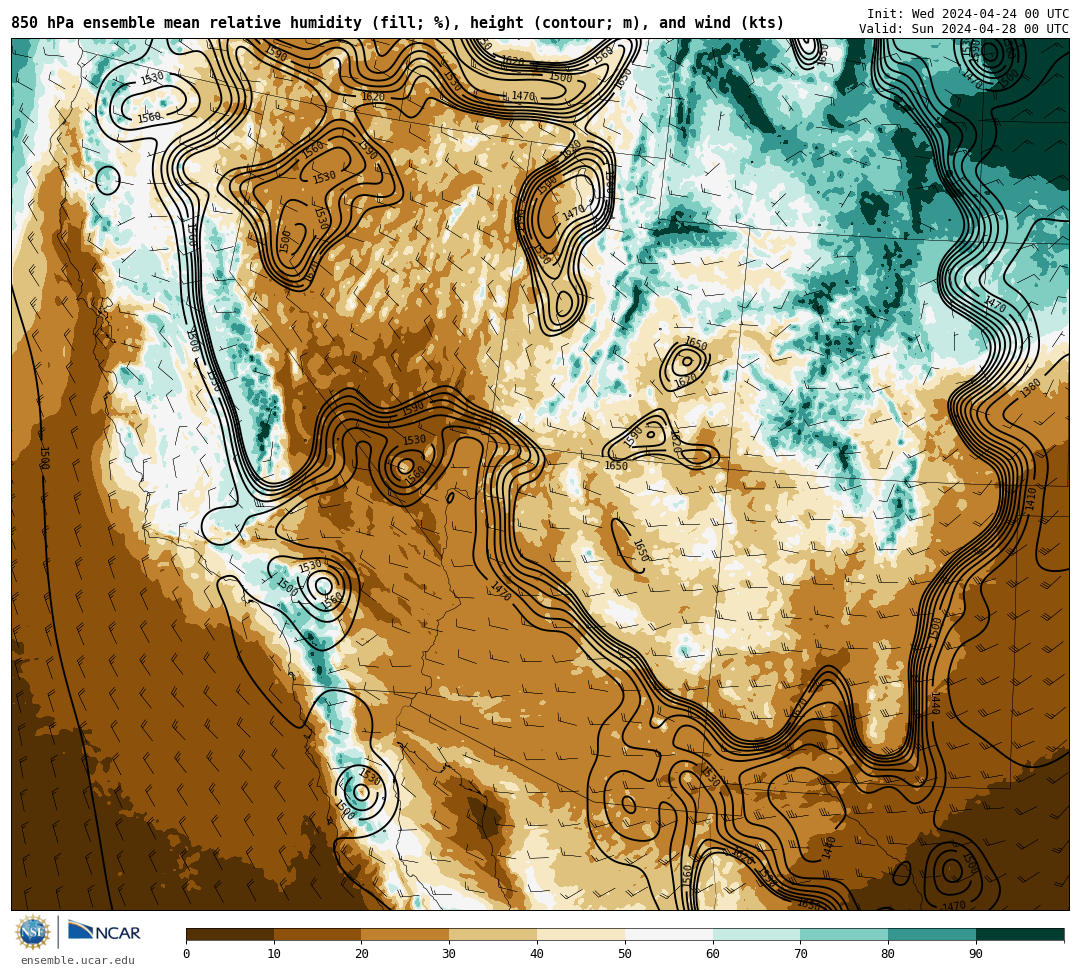Click the colorbar tick label 70

[800, 954]
